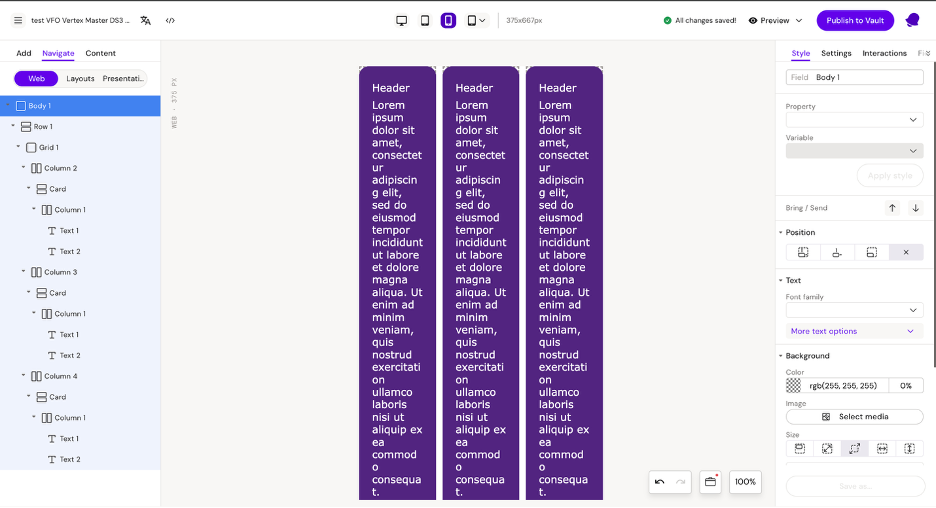Send element backward with down arrow
936x508 pixels.
(x=915, y=208)
